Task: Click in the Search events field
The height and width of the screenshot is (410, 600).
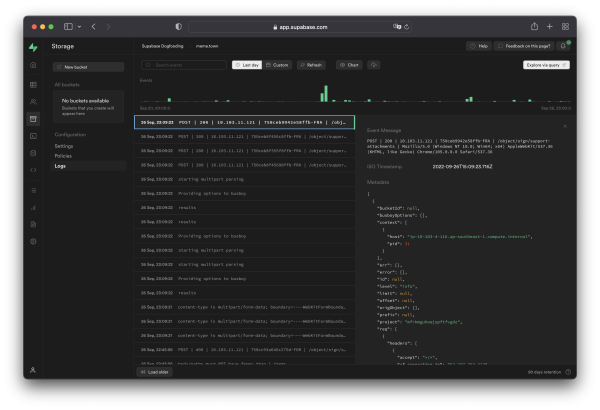Action: pos(185,65)
